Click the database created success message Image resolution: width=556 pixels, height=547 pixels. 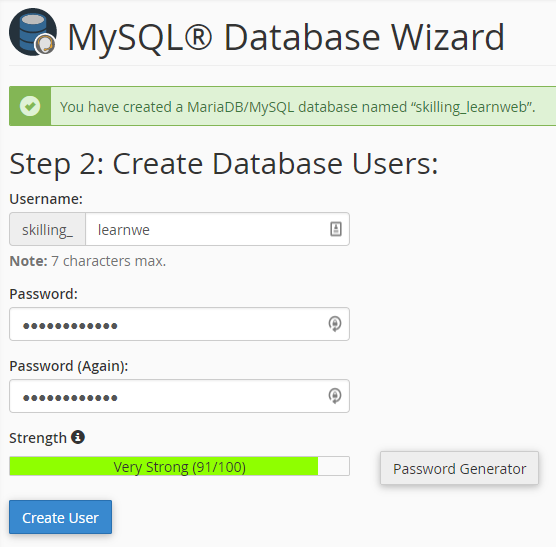coord(297,107)
